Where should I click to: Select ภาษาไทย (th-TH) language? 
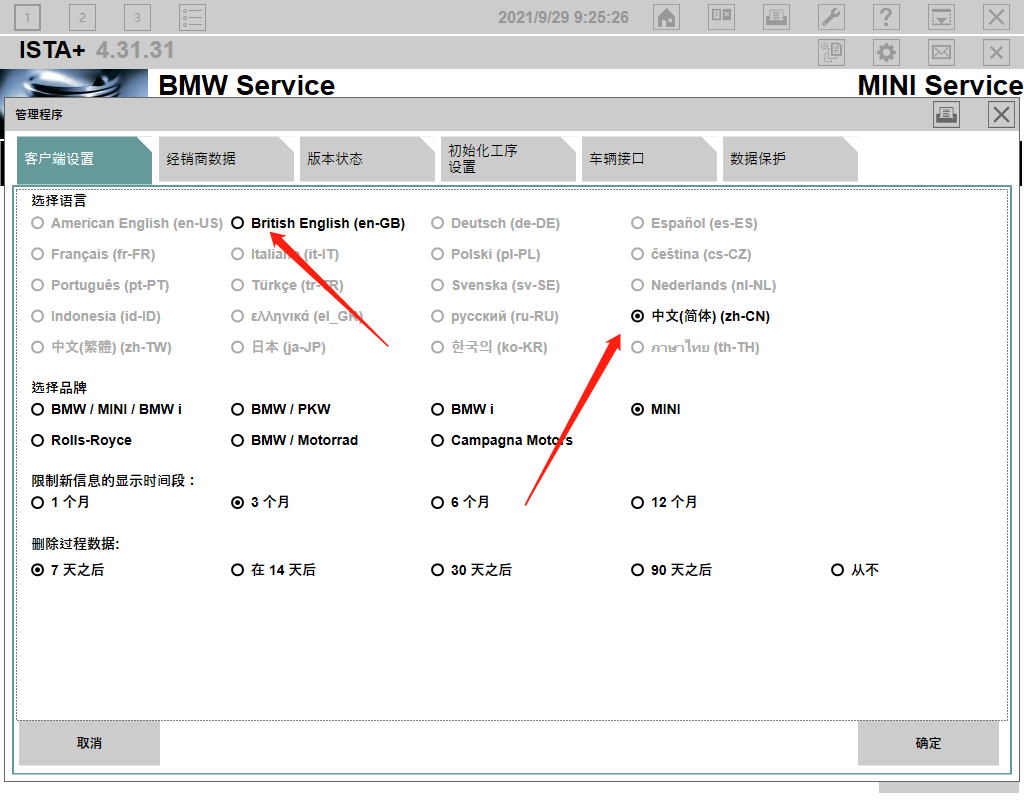coord(695,347)
